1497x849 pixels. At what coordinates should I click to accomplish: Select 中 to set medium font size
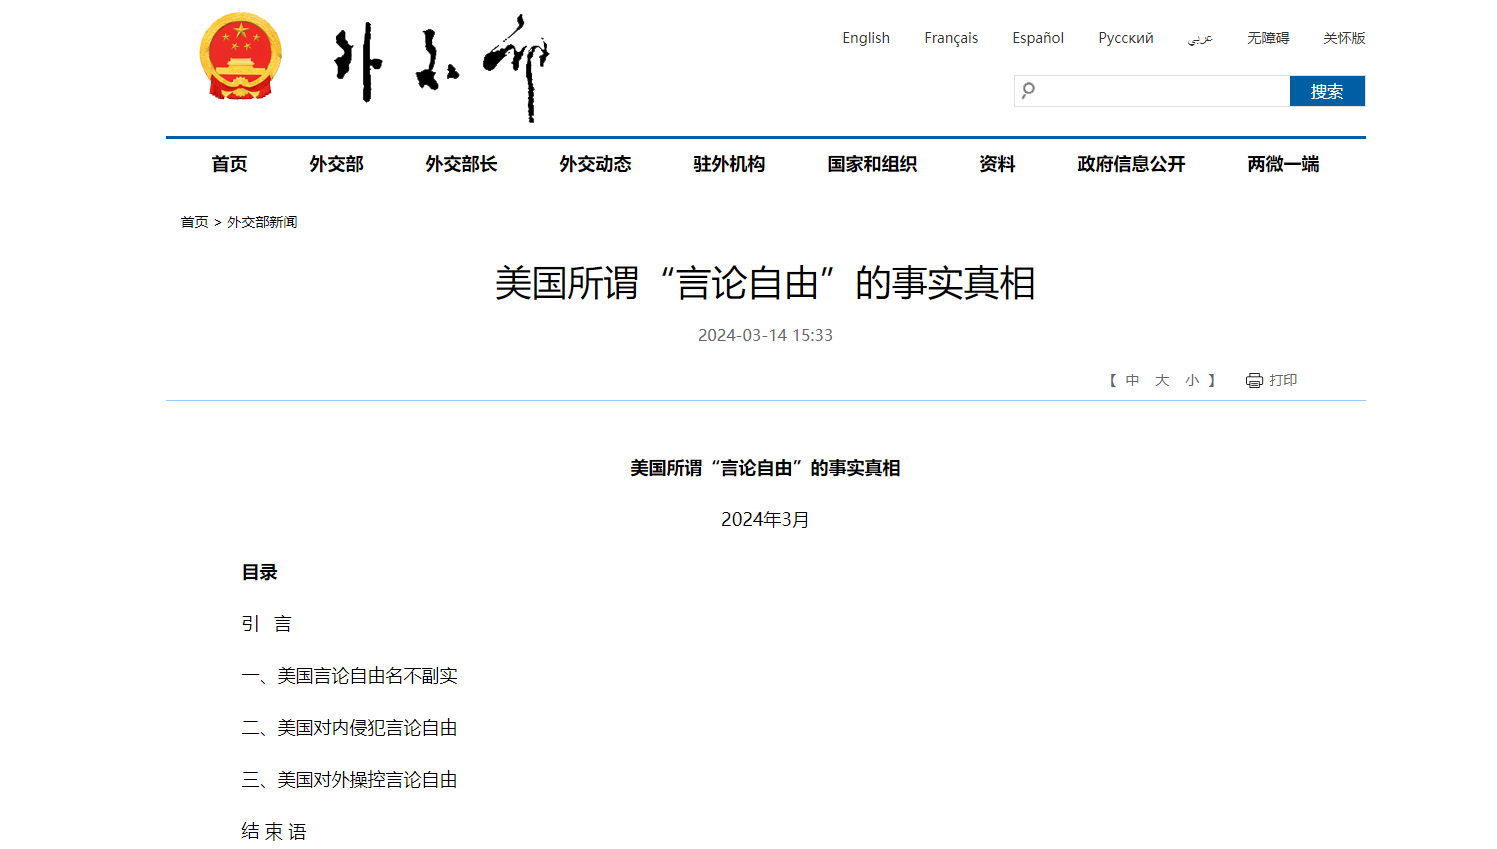[1131, 380]
